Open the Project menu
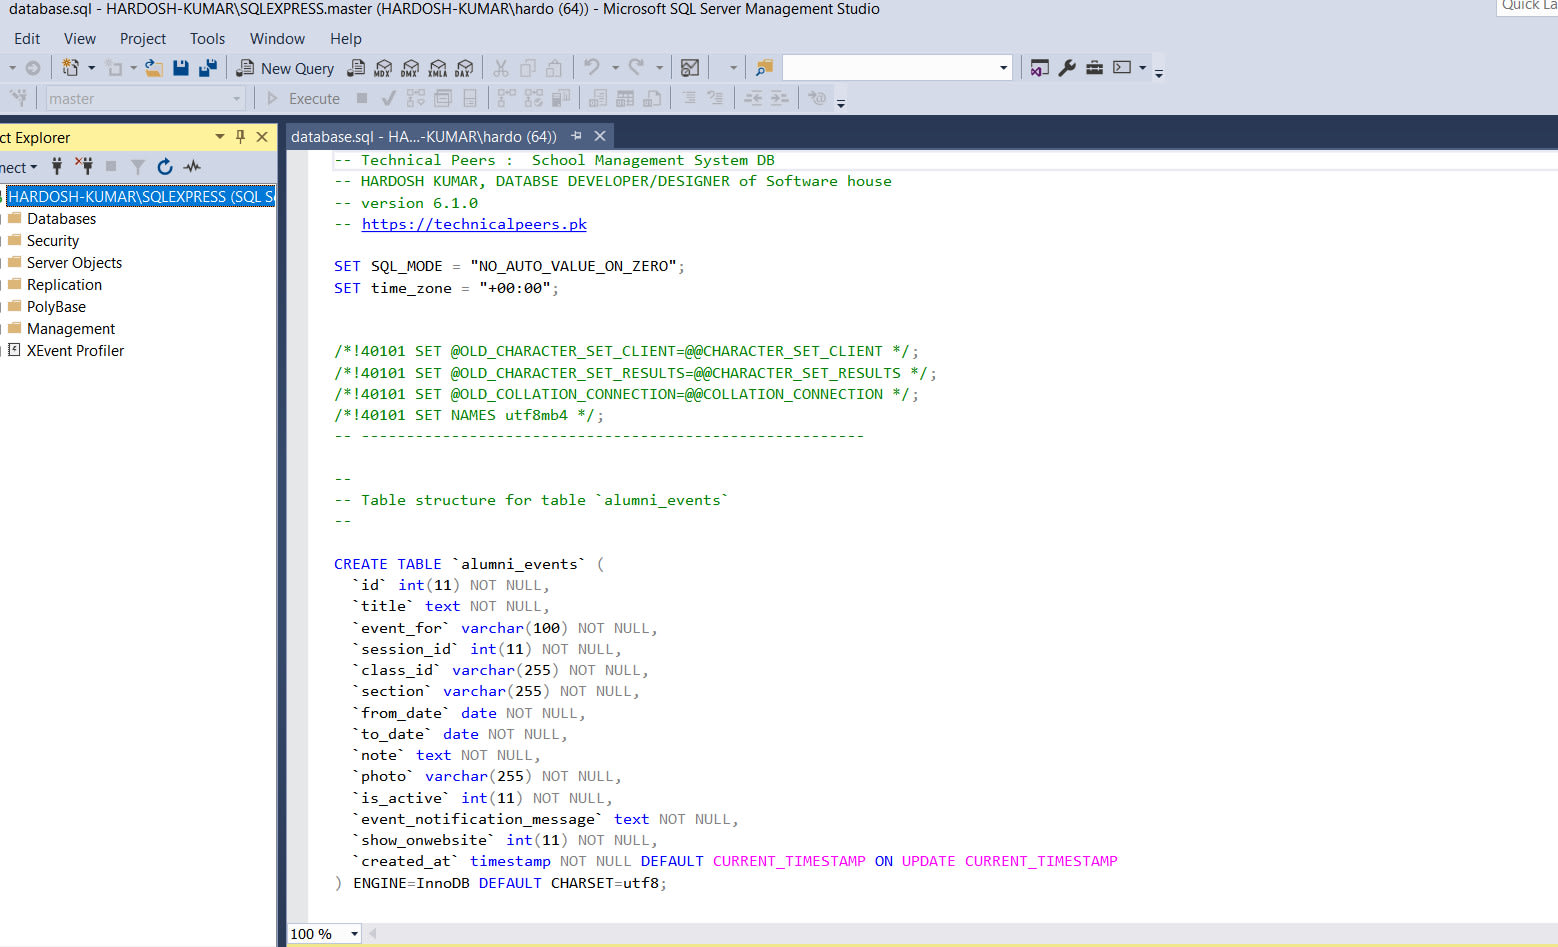Screen dimensions: 1558x947 point(143,39)
